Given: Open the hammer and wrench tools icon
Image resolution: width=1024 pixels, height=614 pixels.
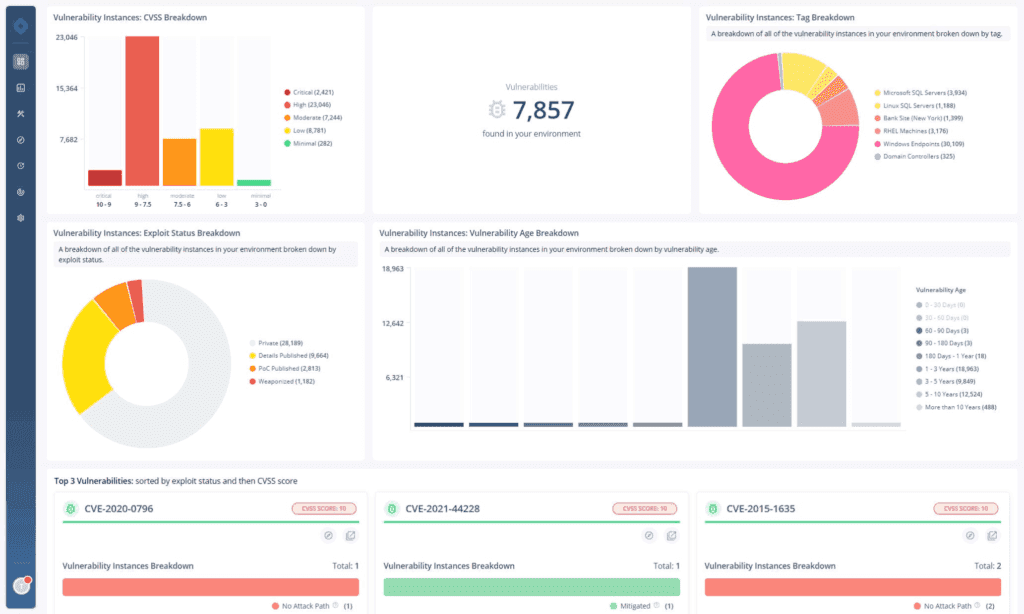Looking at the screenshot, I should click(21, 114).
